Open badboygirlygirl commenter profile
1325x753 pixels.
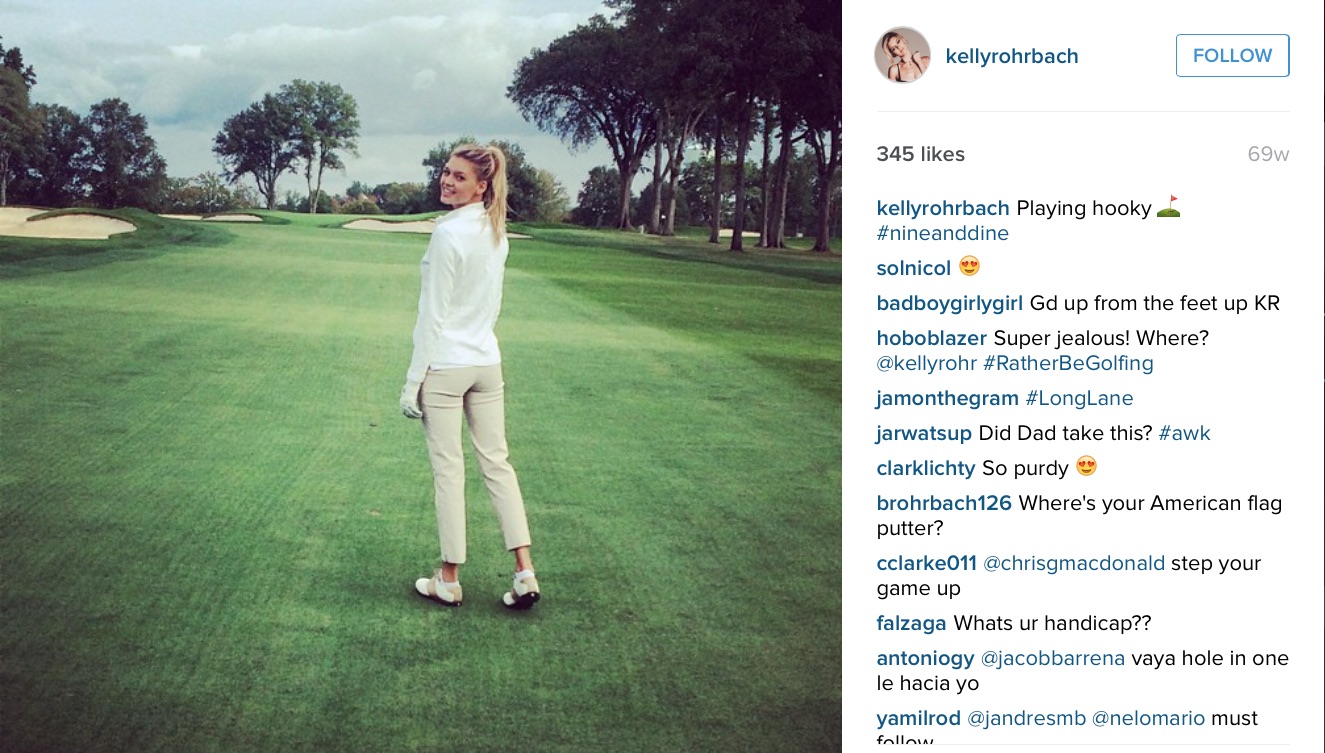tap(950, 304)
